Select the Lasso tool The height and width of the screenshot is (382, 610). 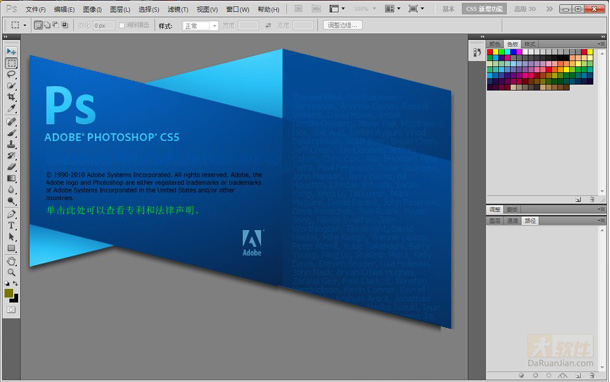[x=11, y=74]
